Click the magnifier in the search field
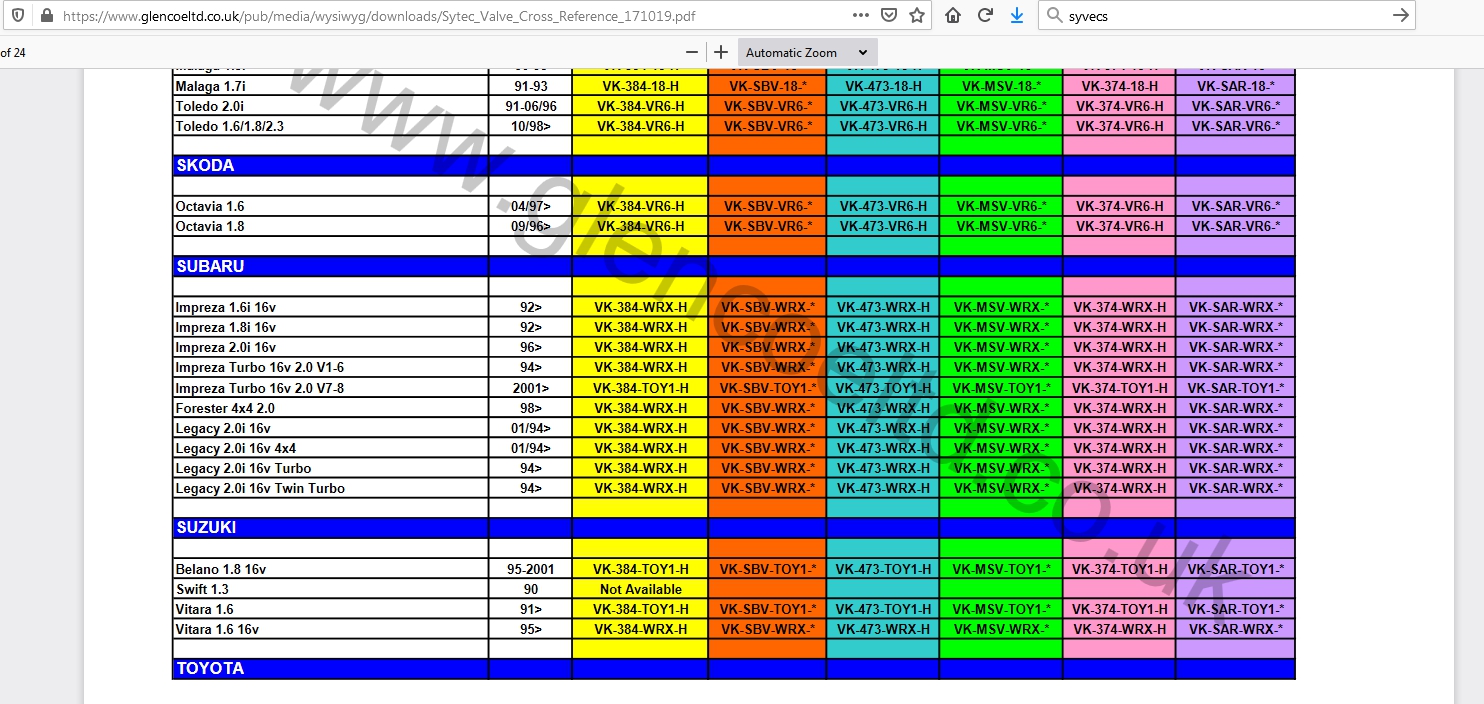Viewport: 1484px width, 704px height. pyautogui.click(x=1053, y=15)
